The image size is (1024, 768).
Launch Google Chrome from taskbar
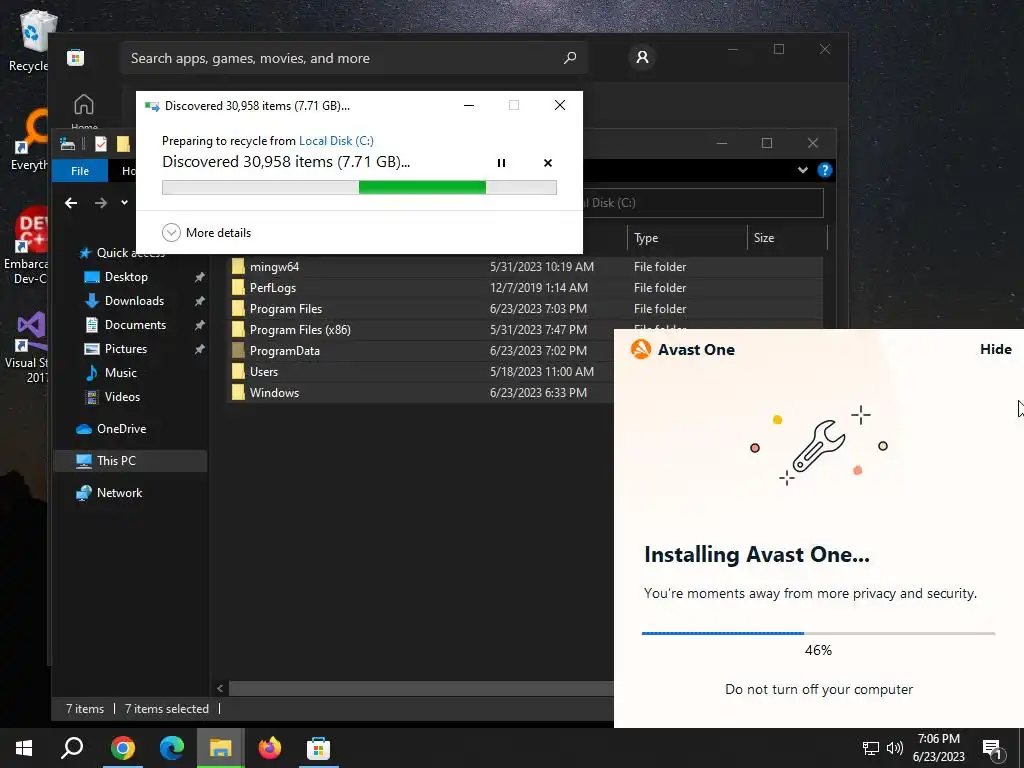[122, 748]
